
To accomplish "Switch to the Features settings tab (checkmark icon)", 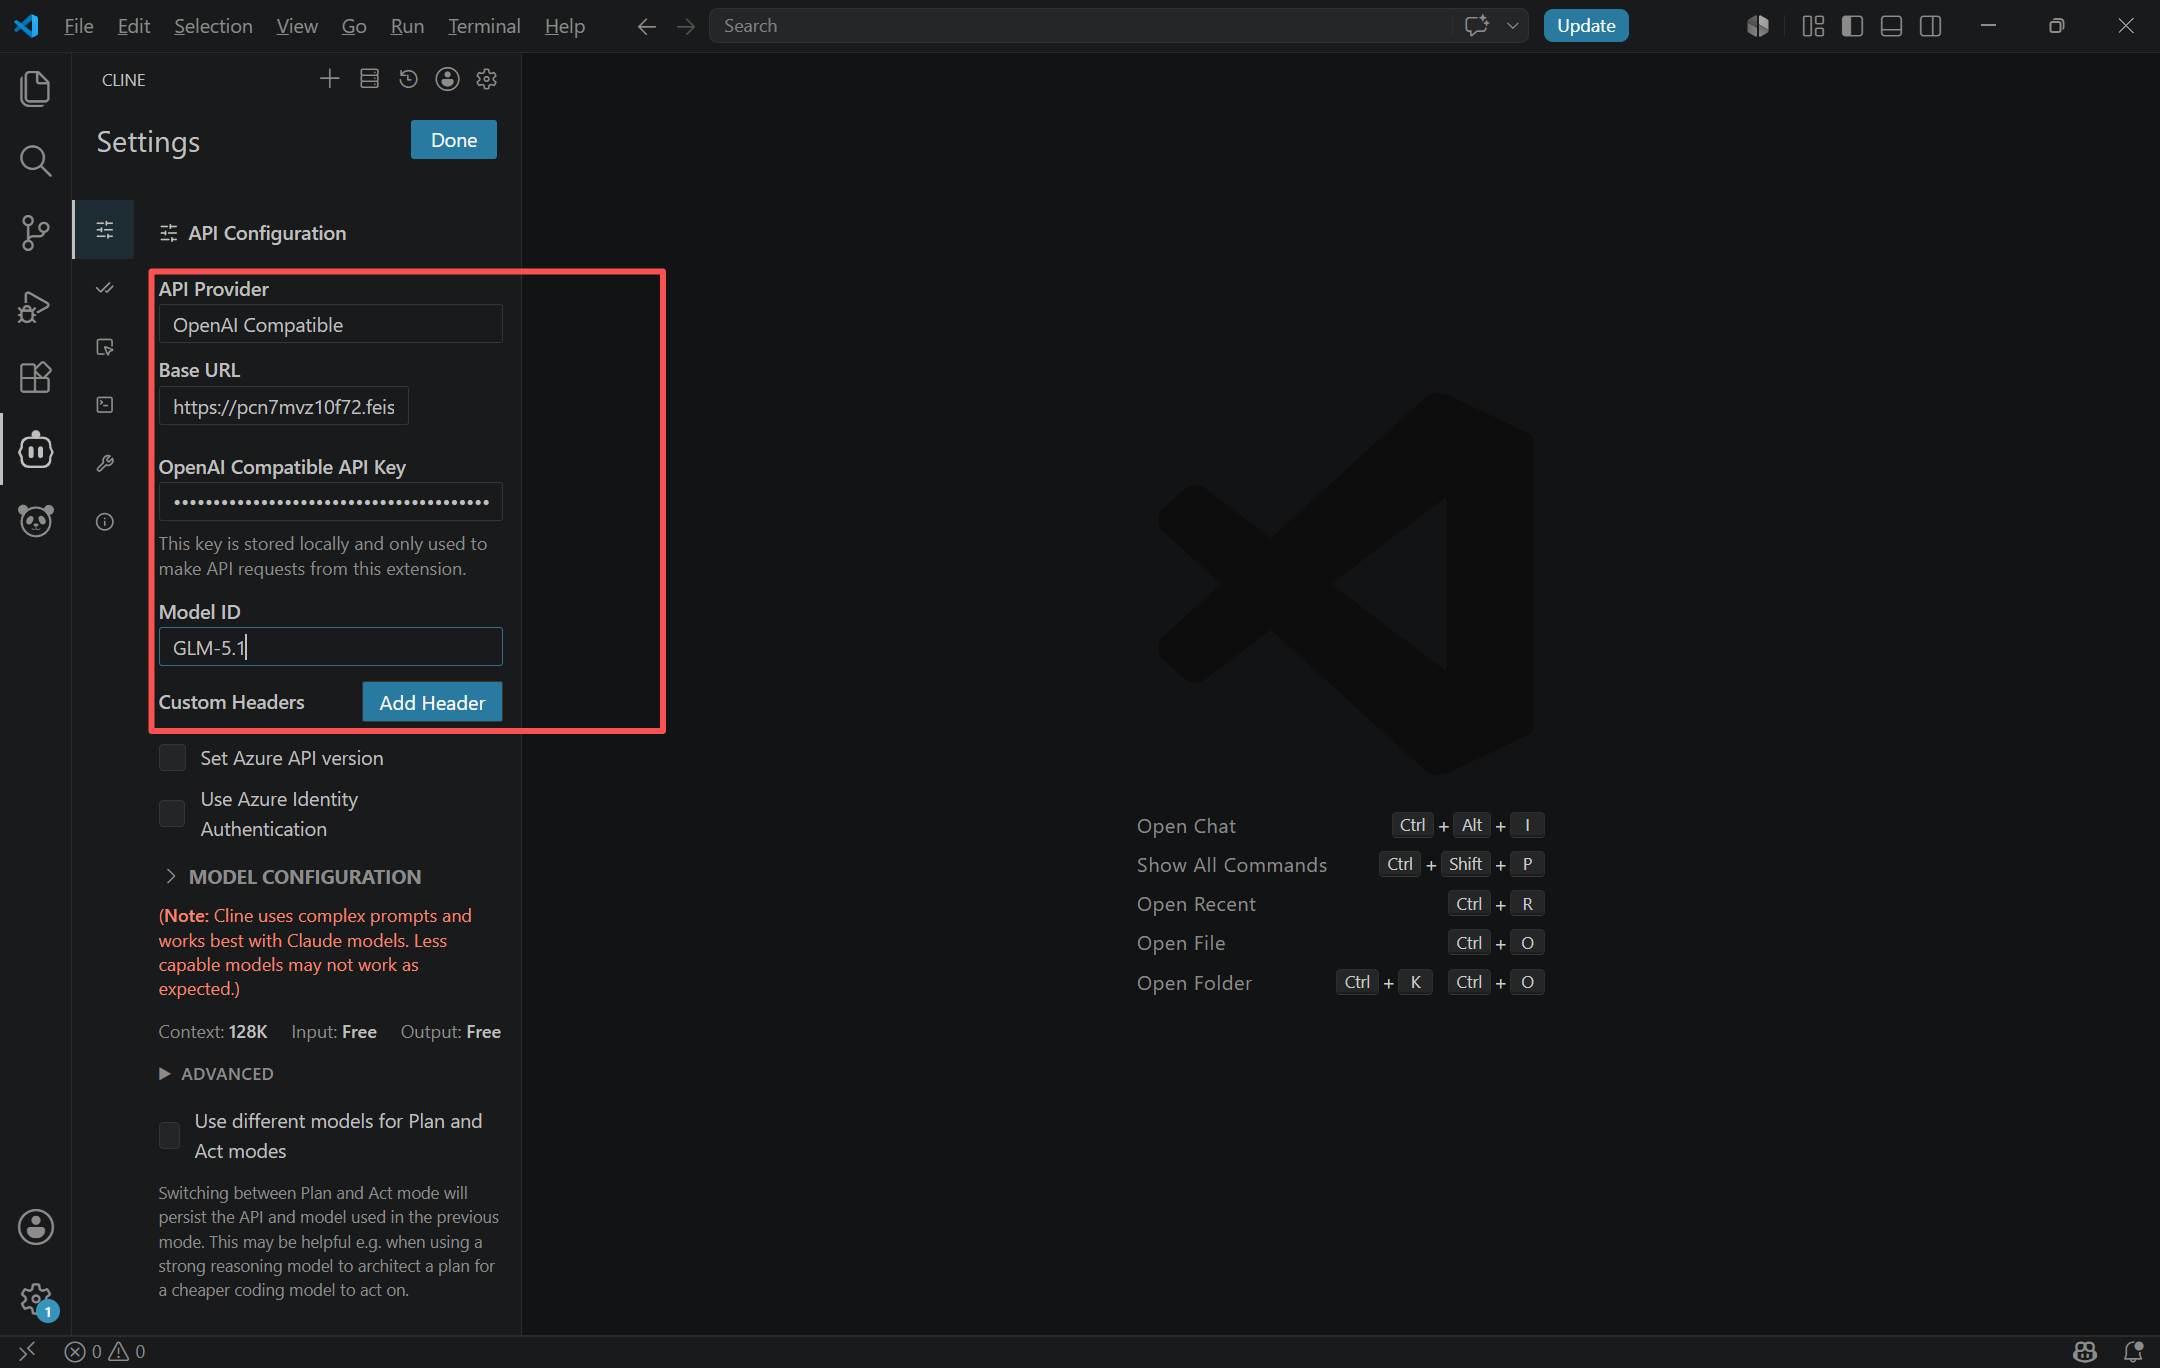I will [105, 289].
